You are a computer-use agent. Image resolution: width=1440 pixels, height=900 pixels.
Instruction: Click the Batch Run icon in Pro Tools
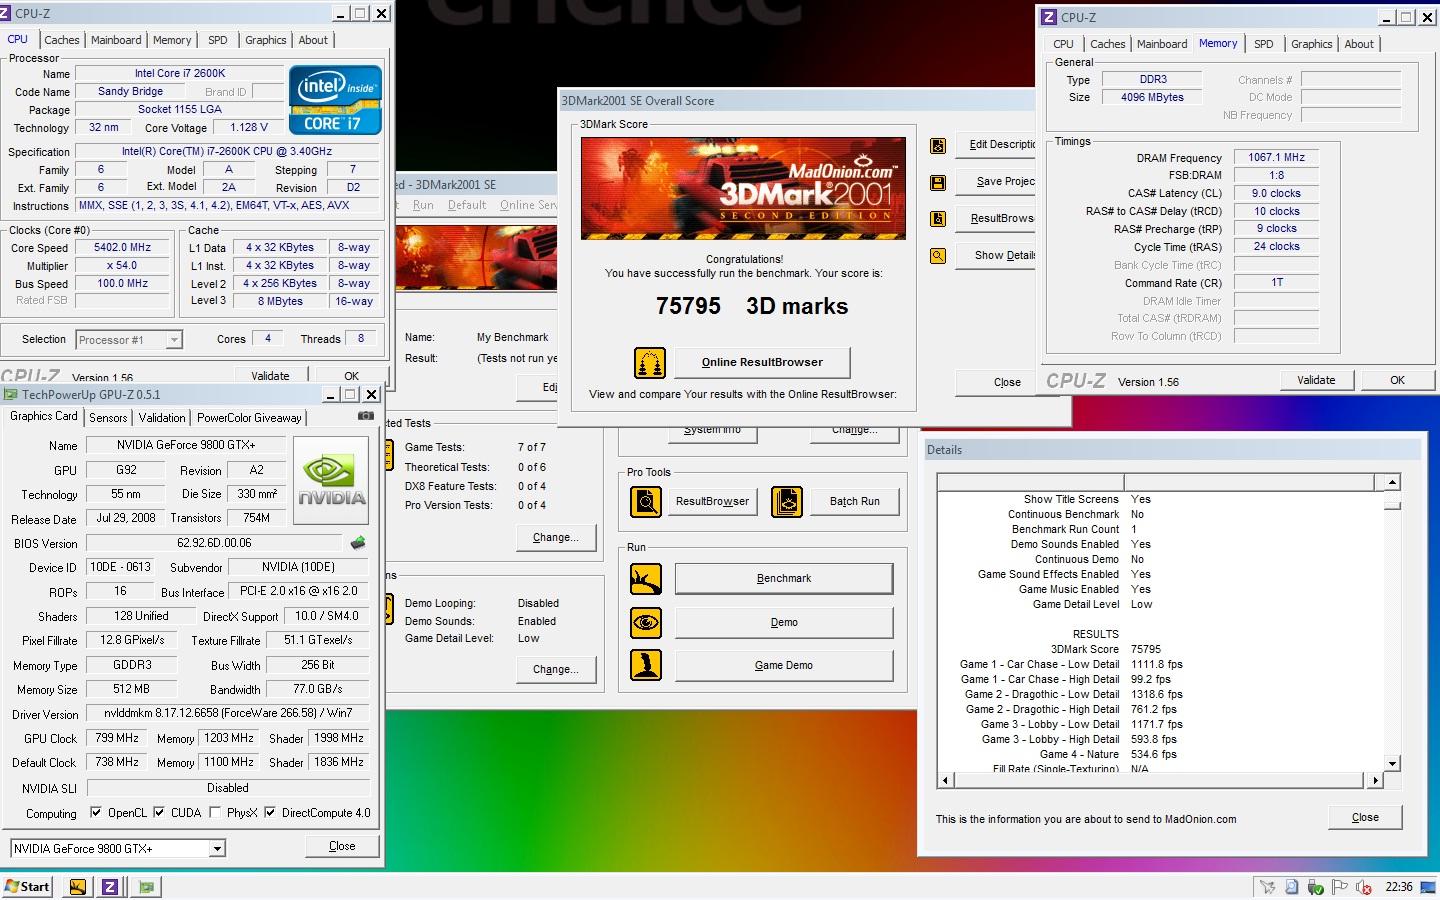[787, 501]
